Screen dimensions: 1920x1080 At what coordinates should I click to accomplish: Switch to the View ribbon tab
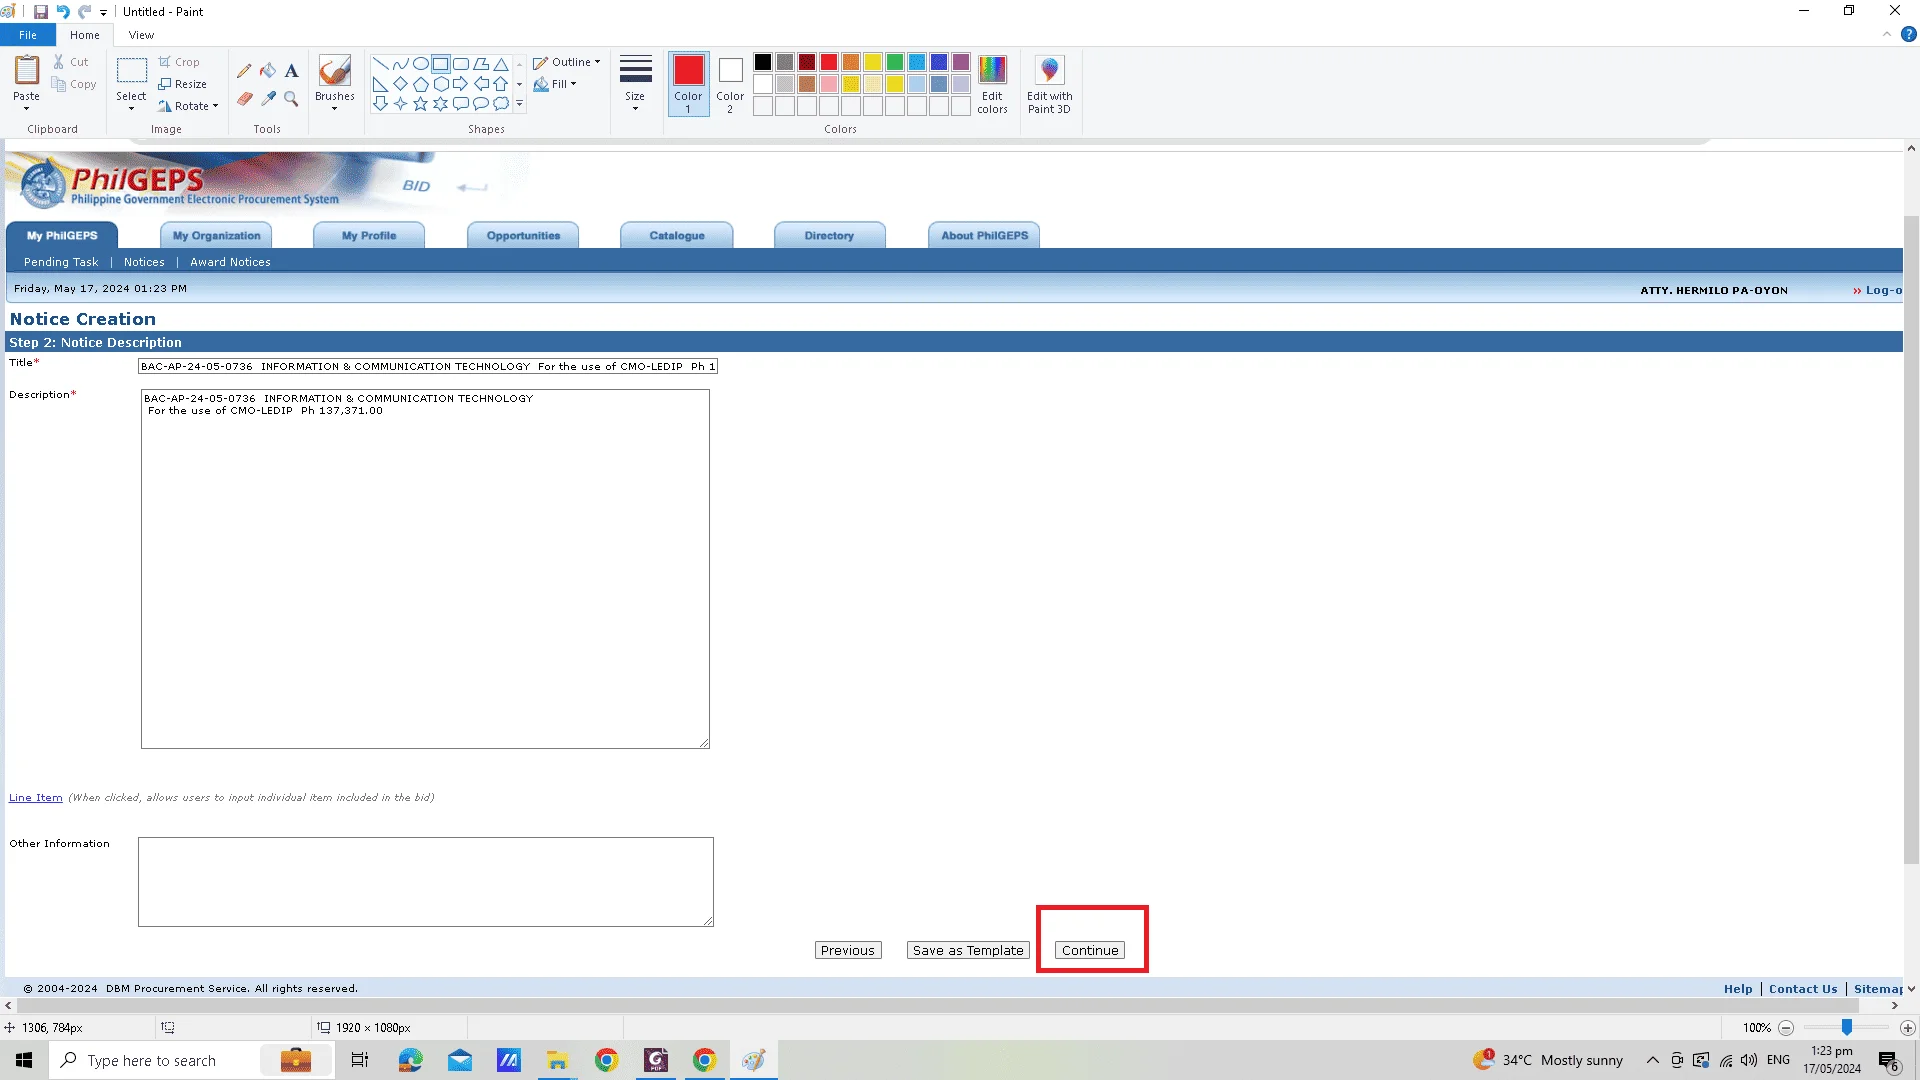point(141,35)
